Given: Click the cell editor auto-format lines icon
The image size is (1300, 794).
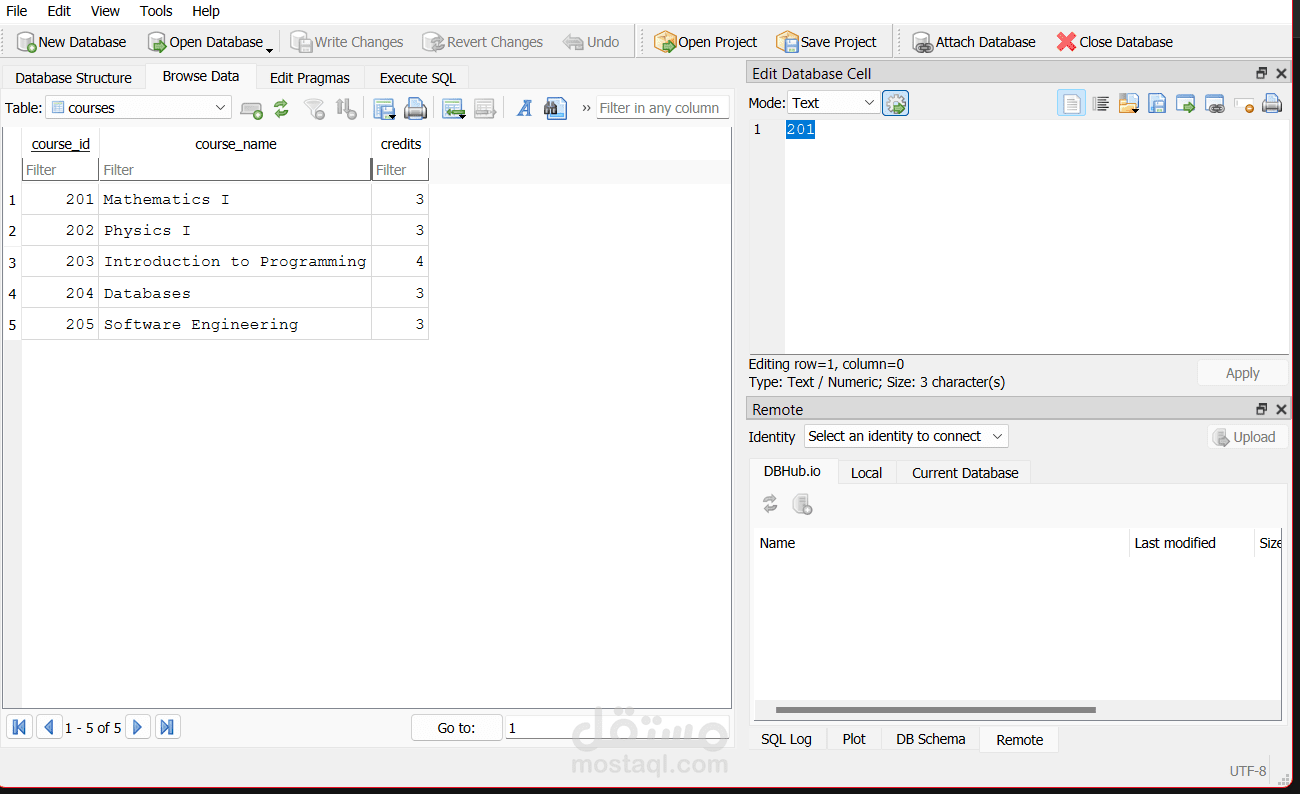Looking at the screenshot, I should 1101,103.
